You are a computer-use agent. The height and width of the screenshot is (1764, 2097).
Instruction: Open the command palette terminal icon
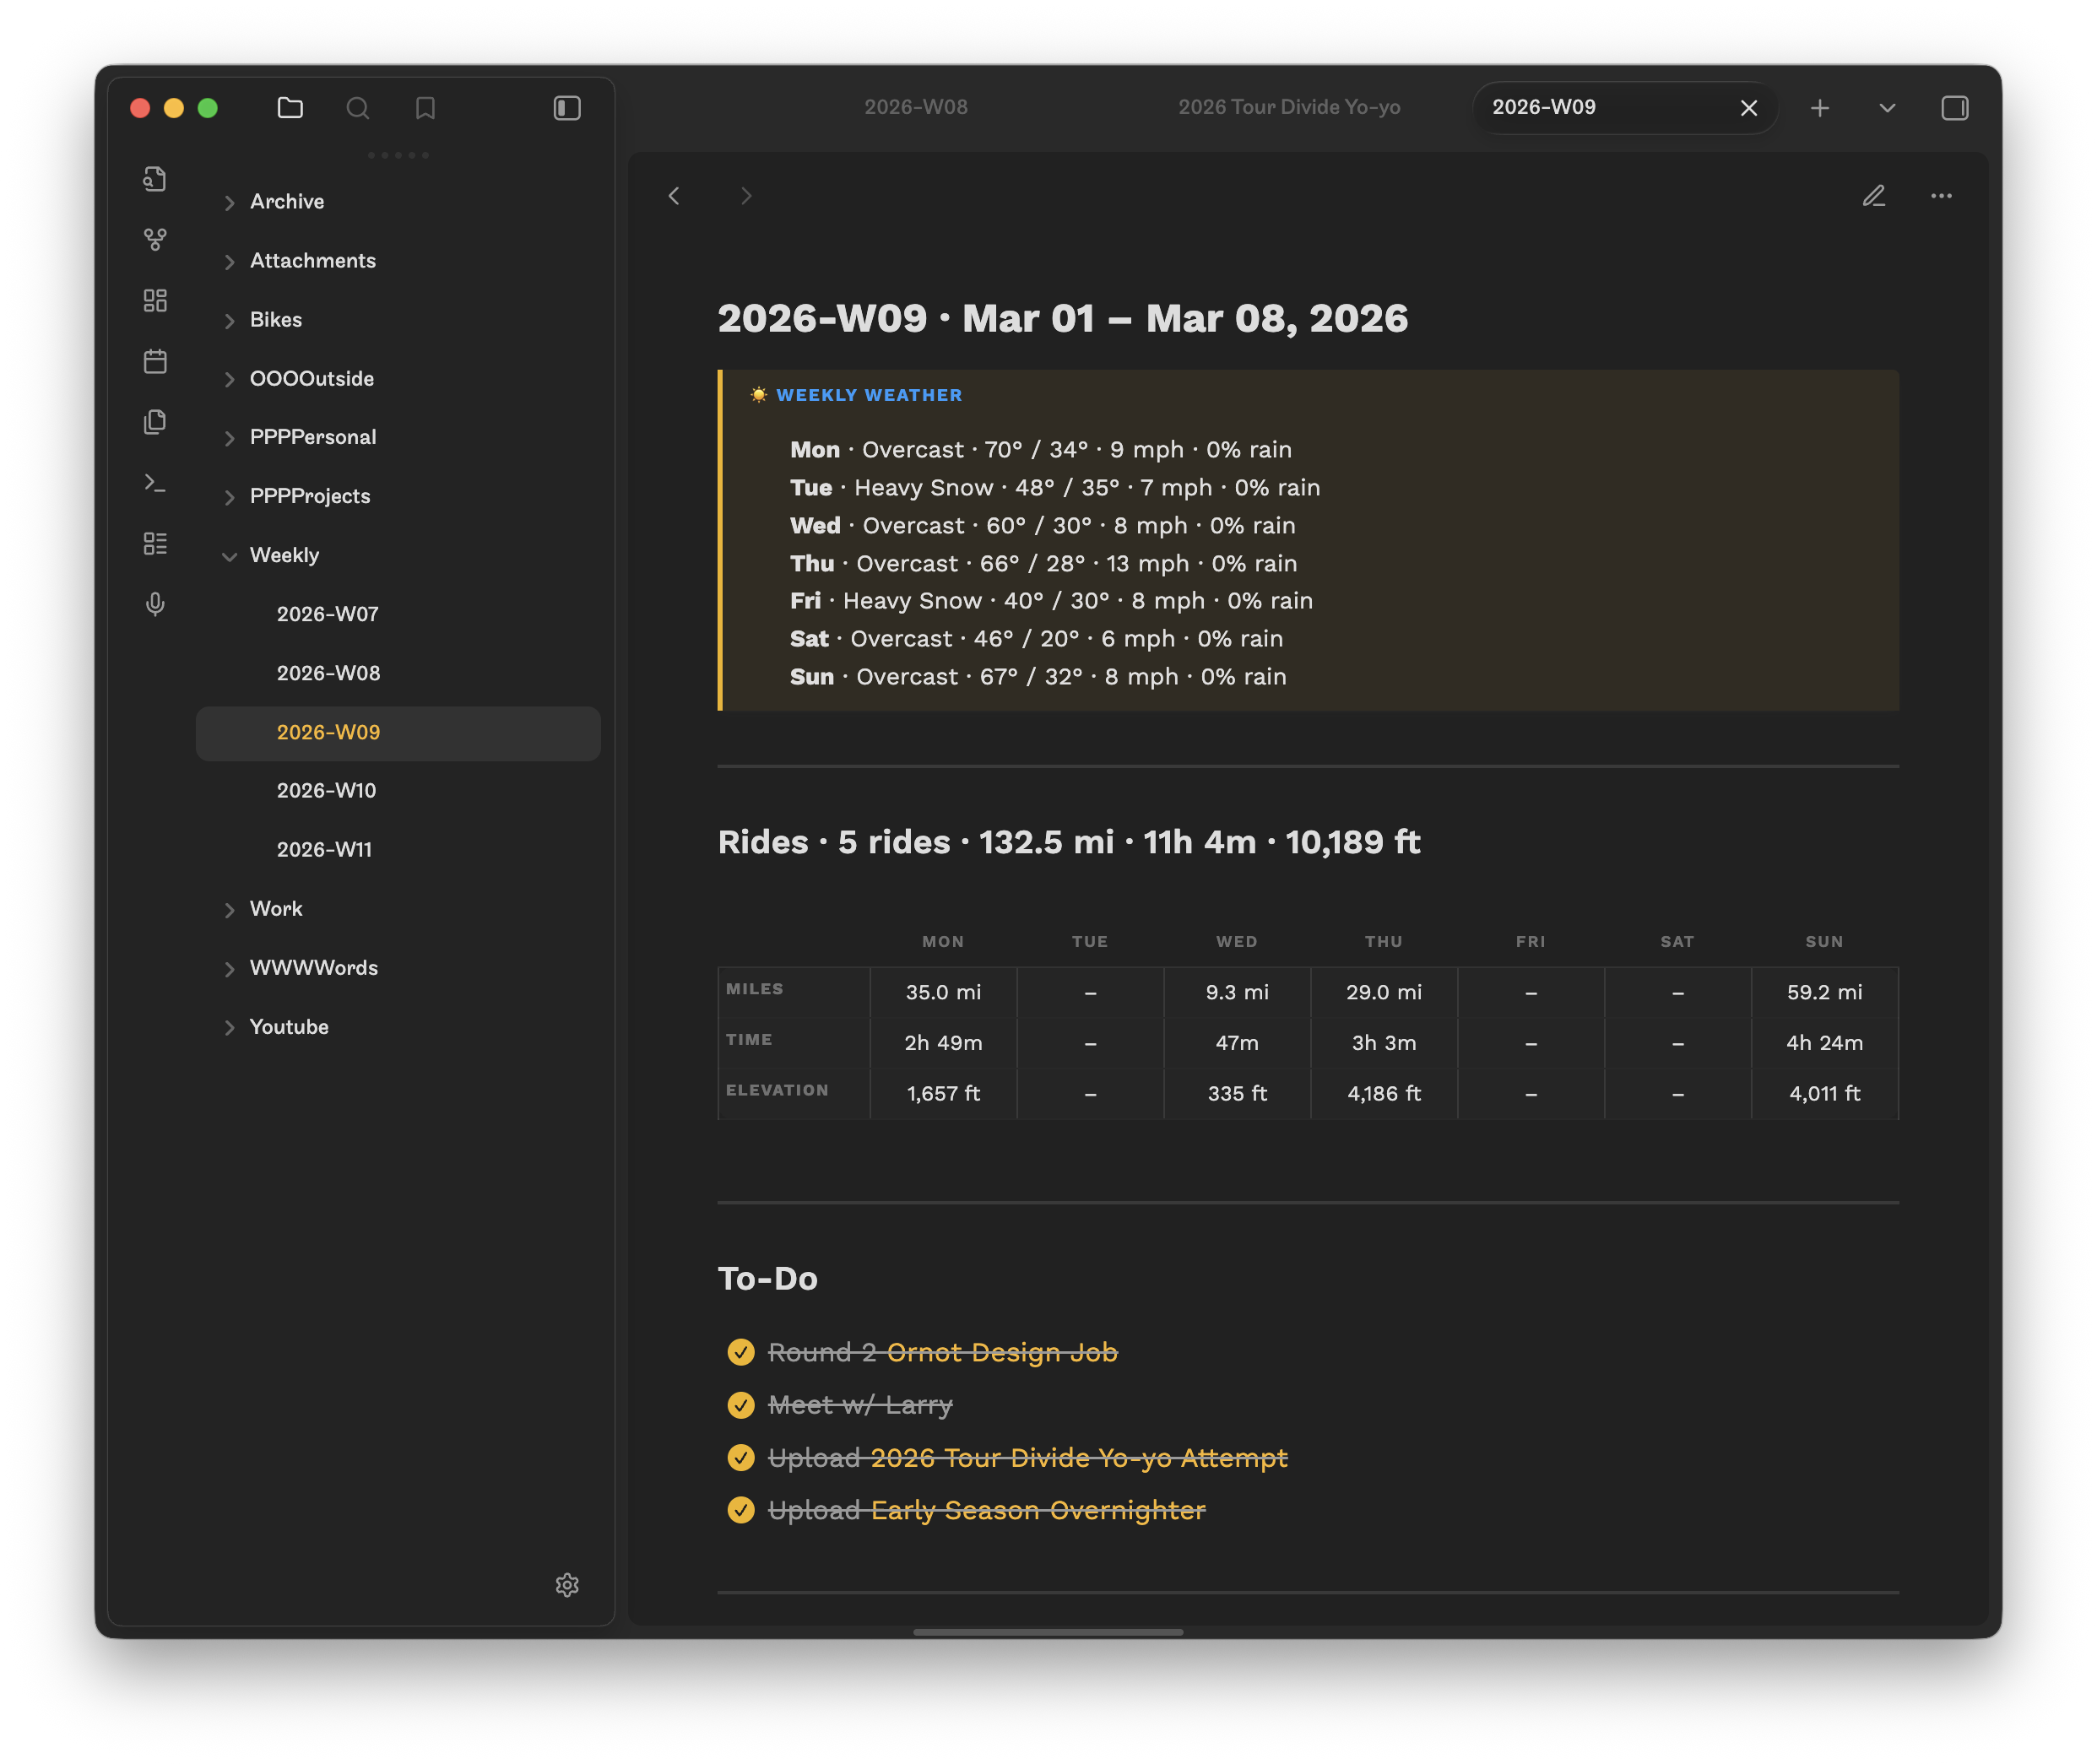155,483
